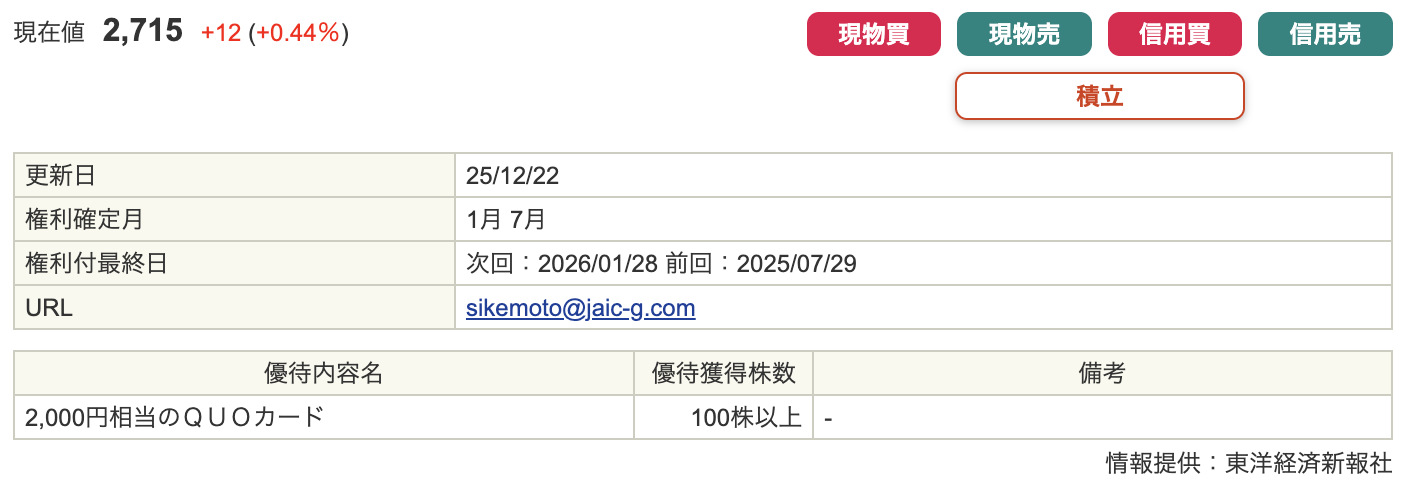Click the 優待獲得株数 column header

(723, 373)
